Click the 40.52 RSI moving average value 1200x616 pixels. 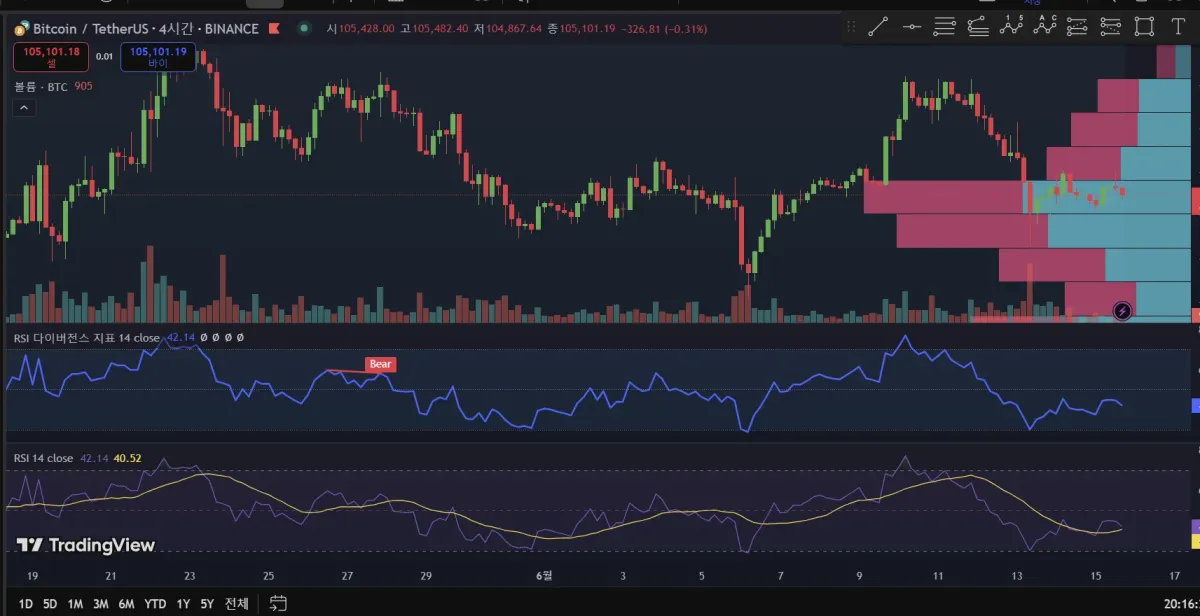128,458
